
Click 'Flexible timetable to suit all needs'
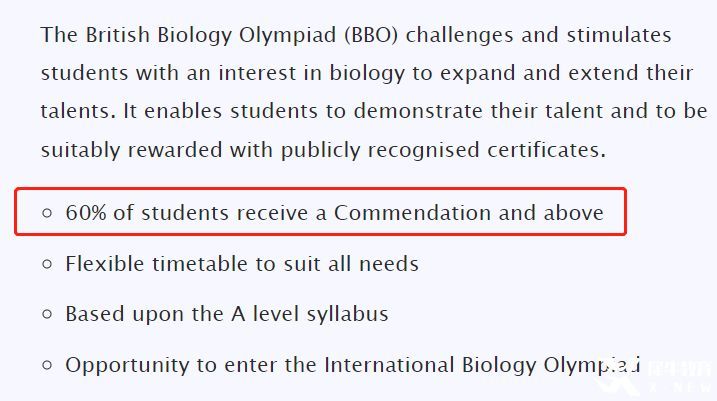pos(242,264)
